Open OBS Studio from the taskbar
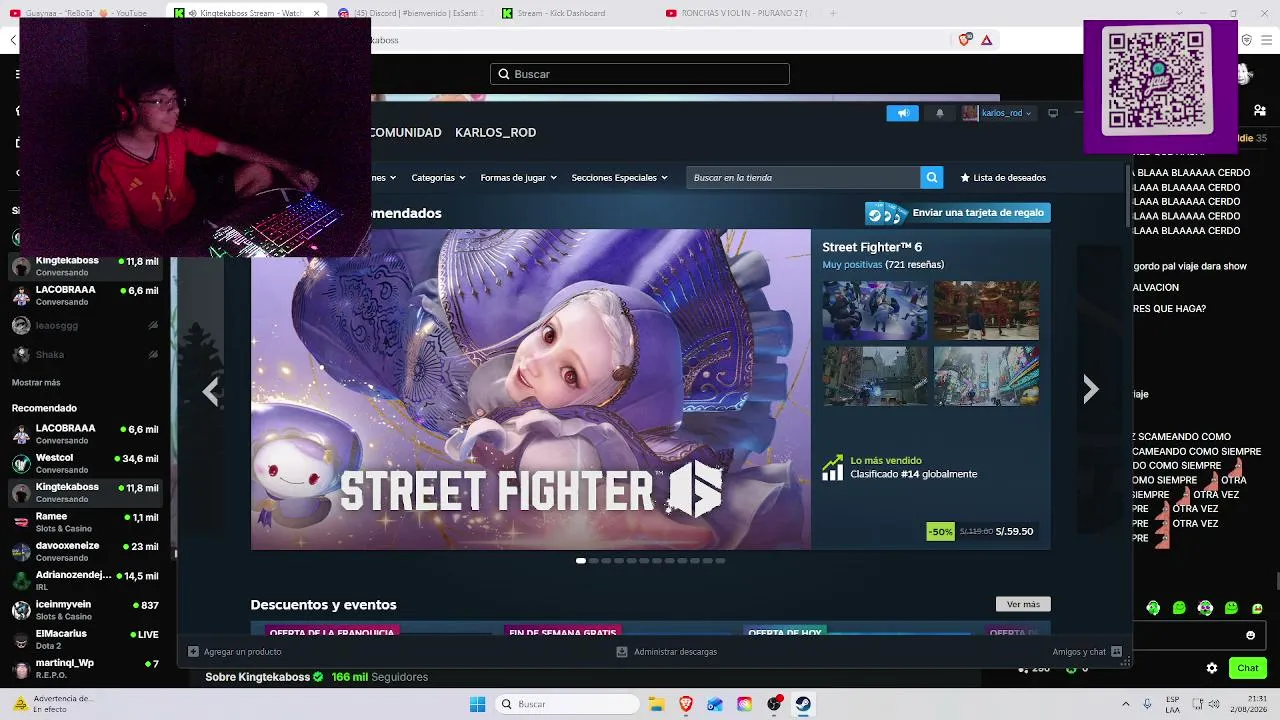This screenshot has height=720, width=1280. [774, 704]
